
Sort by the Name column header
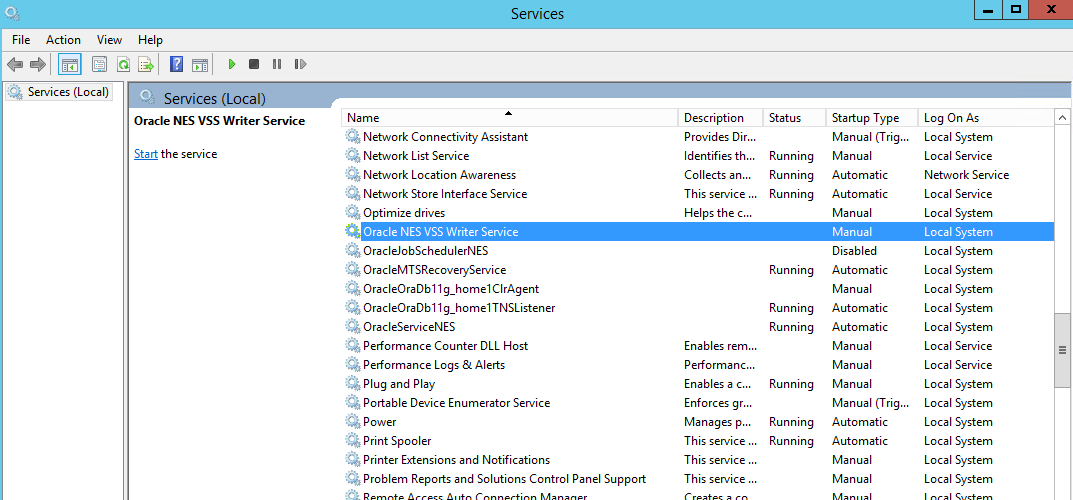coord(509,118)
